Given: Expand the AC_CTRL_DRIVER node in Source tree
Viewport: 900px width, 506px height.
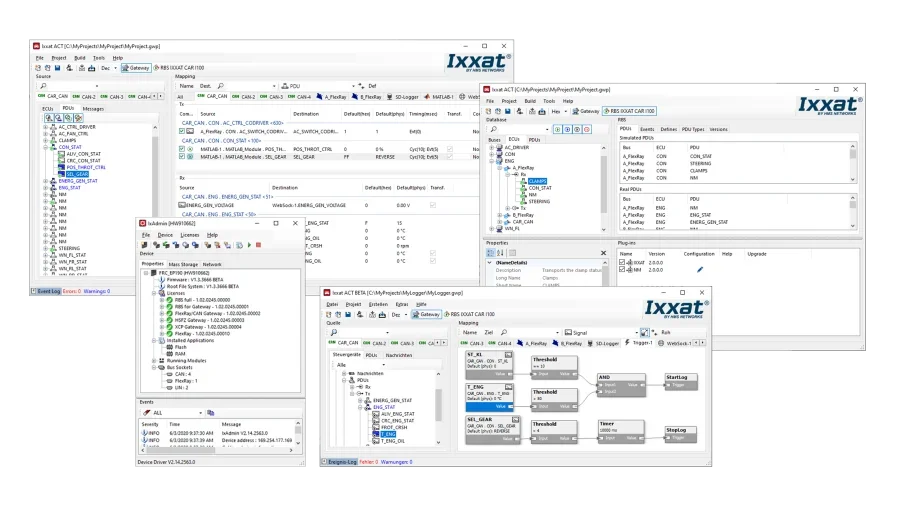Looking at the screenshot, I should coord(45,127).
